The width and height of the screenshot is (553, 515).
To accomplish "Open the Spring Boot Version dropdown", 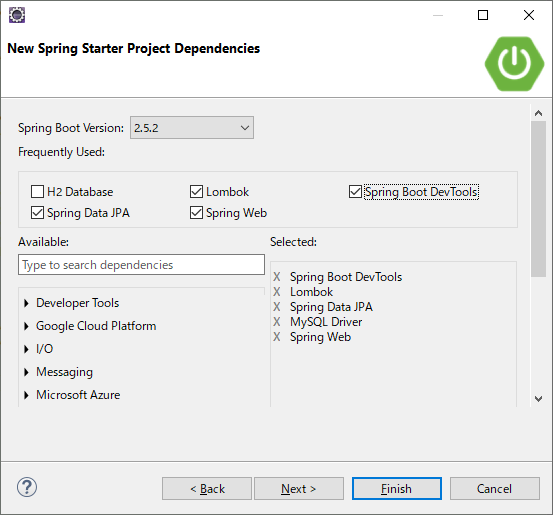I will click(192, 128).
